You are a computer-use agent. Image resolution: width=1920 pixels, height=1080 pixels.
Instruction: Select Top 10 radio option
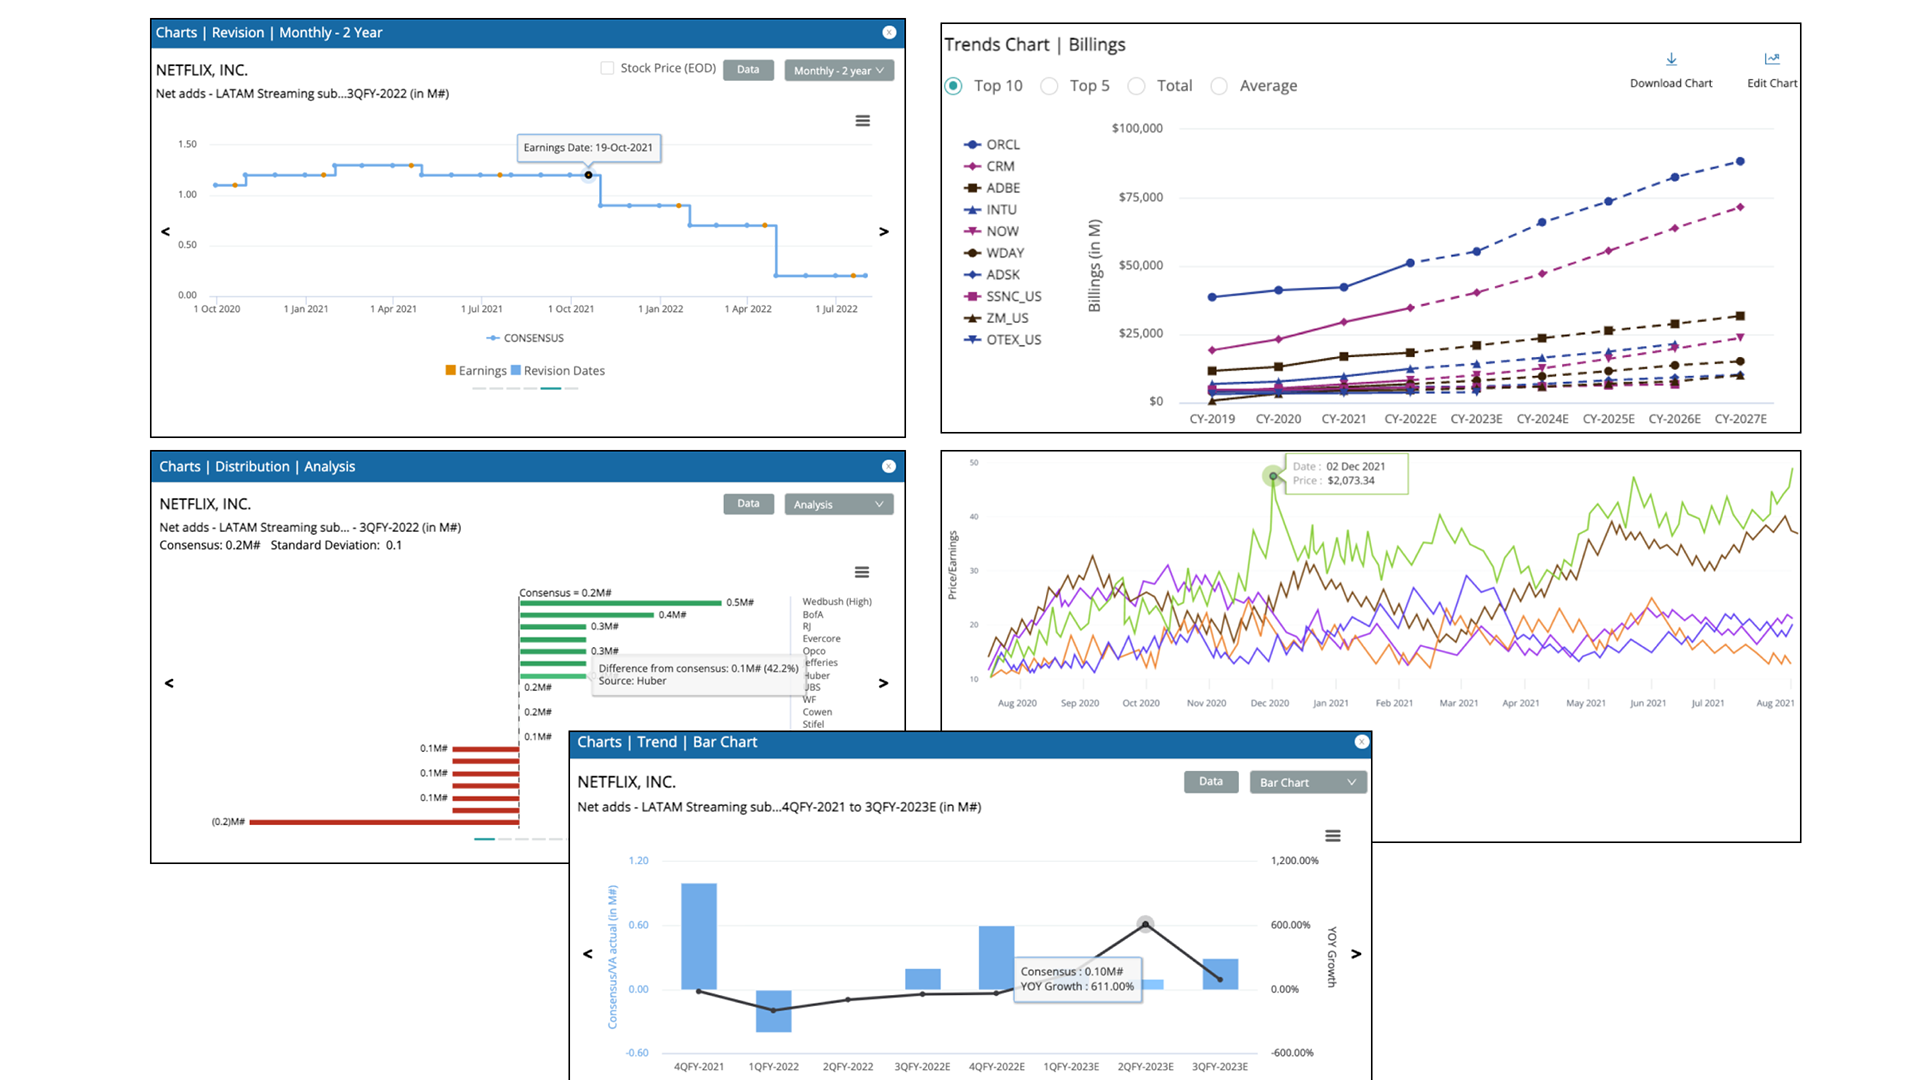pyautogui.click(x=954, y=86)
